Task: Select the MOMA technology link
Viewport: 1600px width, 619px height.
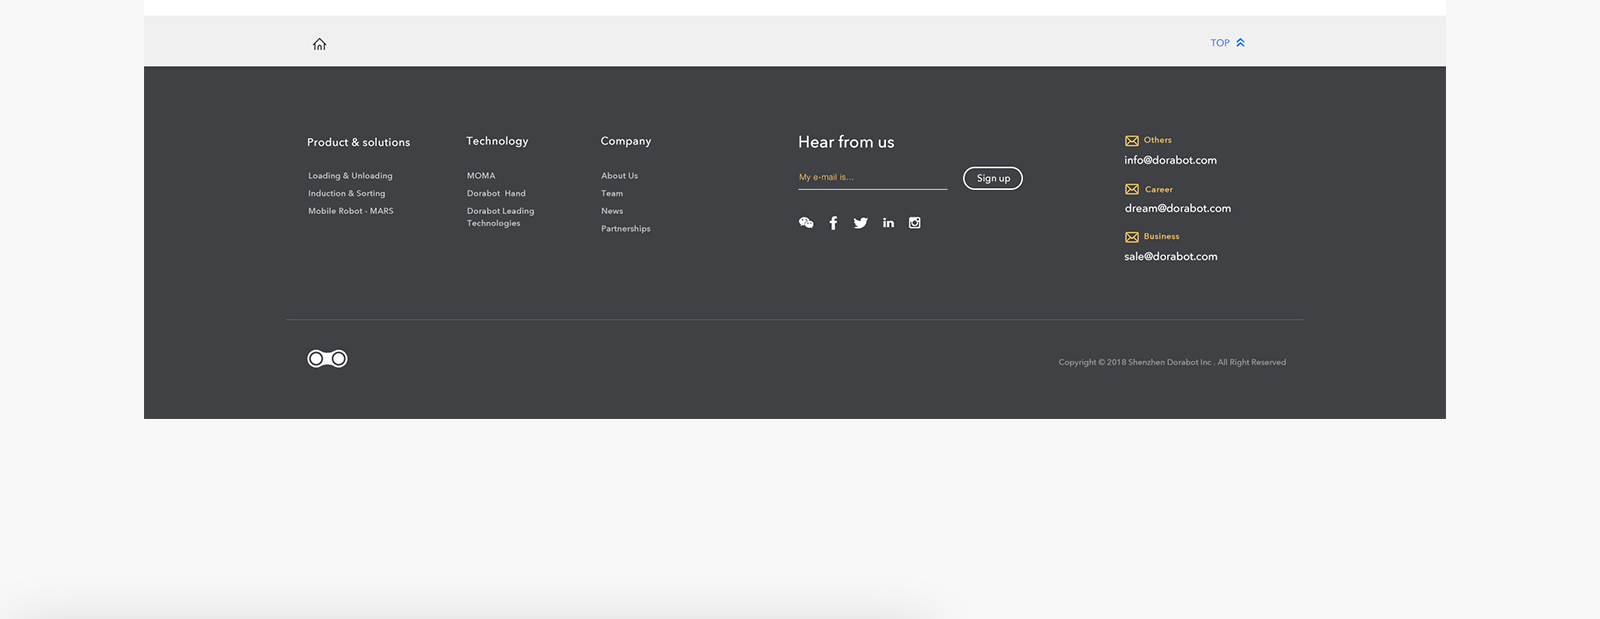Action: click(x=481, y=176)
